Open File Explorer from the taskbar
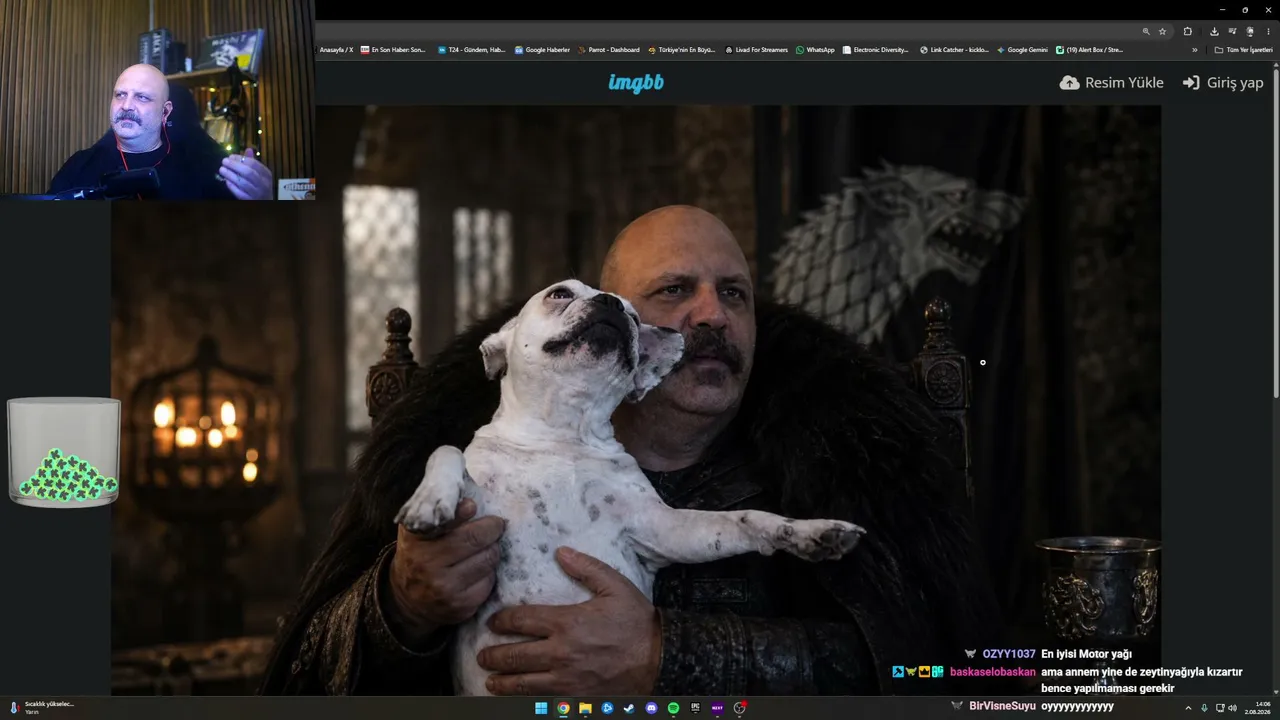Viewport: 1280px width, 720px height. (x=585, y=708)
